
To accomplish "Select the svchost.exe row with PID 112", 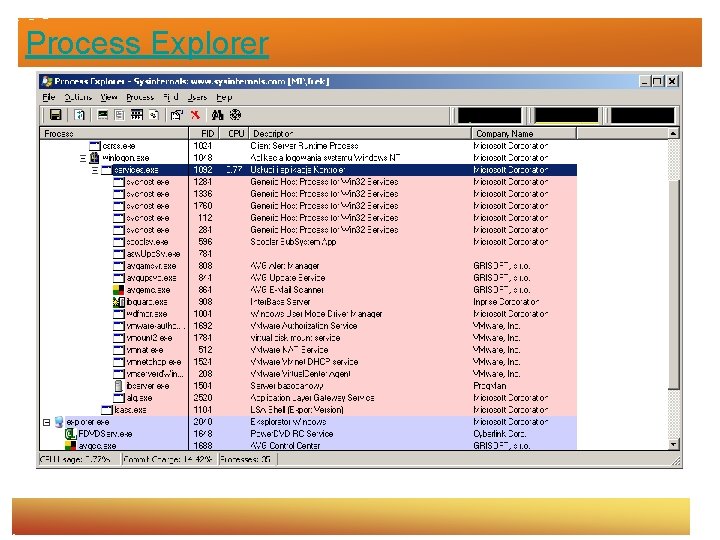I will pyautogui.click(x=308, y=218).
